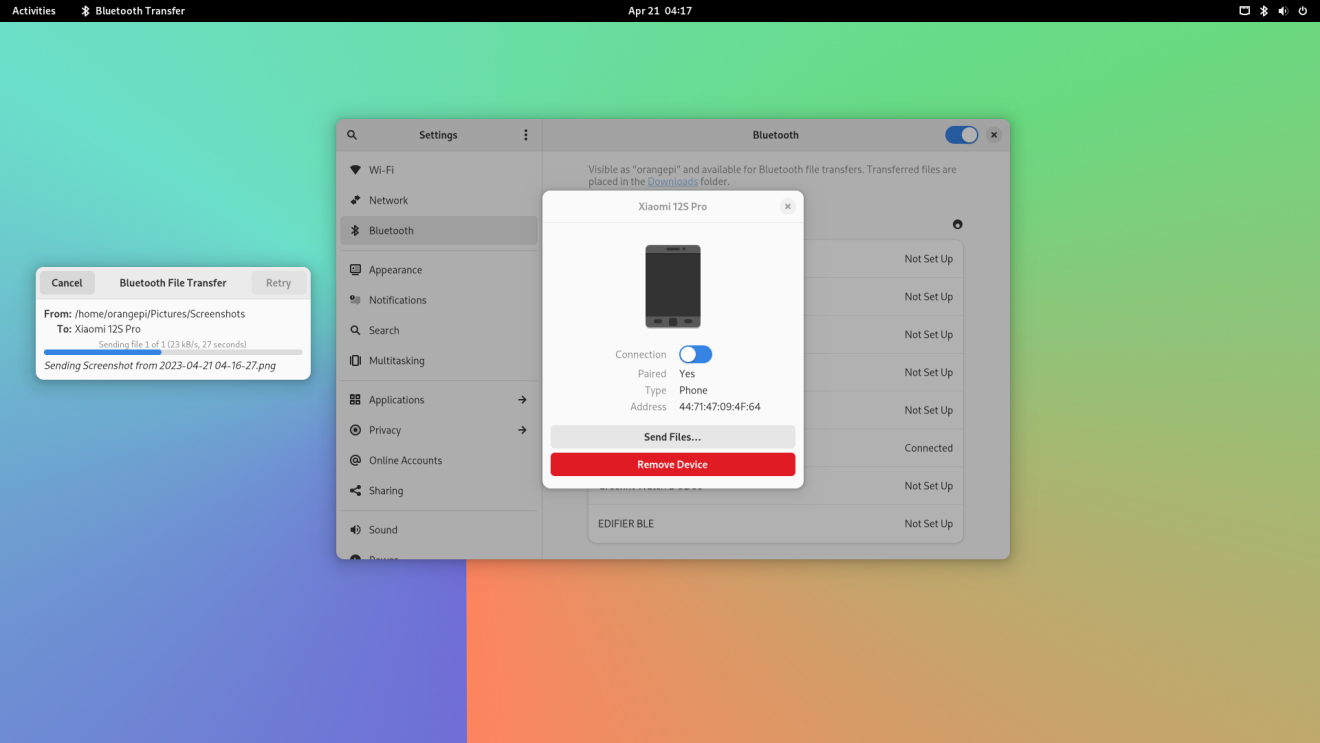Turn off the main Bluetooth switch
This screenshot has width=1320, height=743.
[962, 135]
